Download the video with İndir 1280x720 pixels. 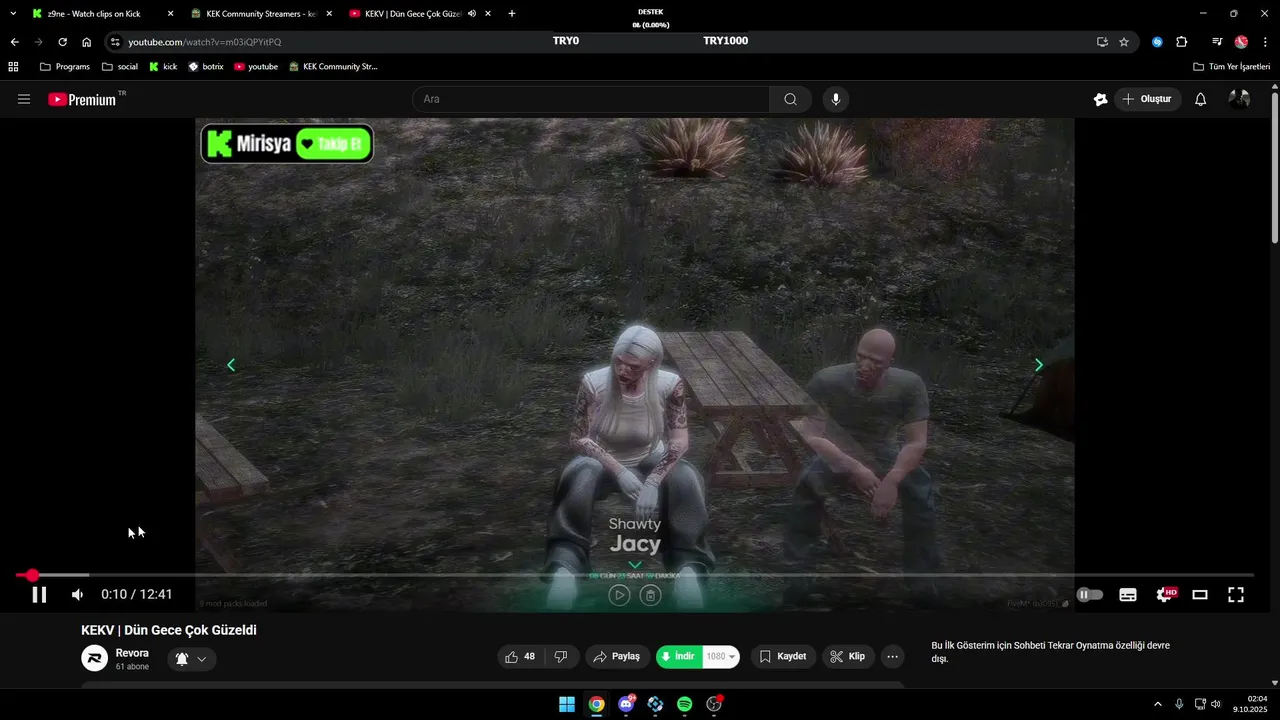(679, 657)
